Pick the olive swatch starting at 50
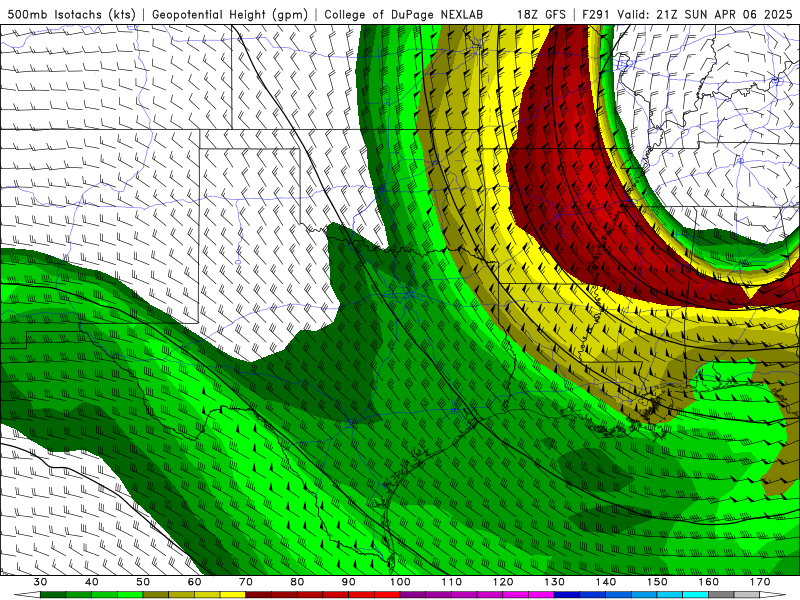 (x=156, y=595)
